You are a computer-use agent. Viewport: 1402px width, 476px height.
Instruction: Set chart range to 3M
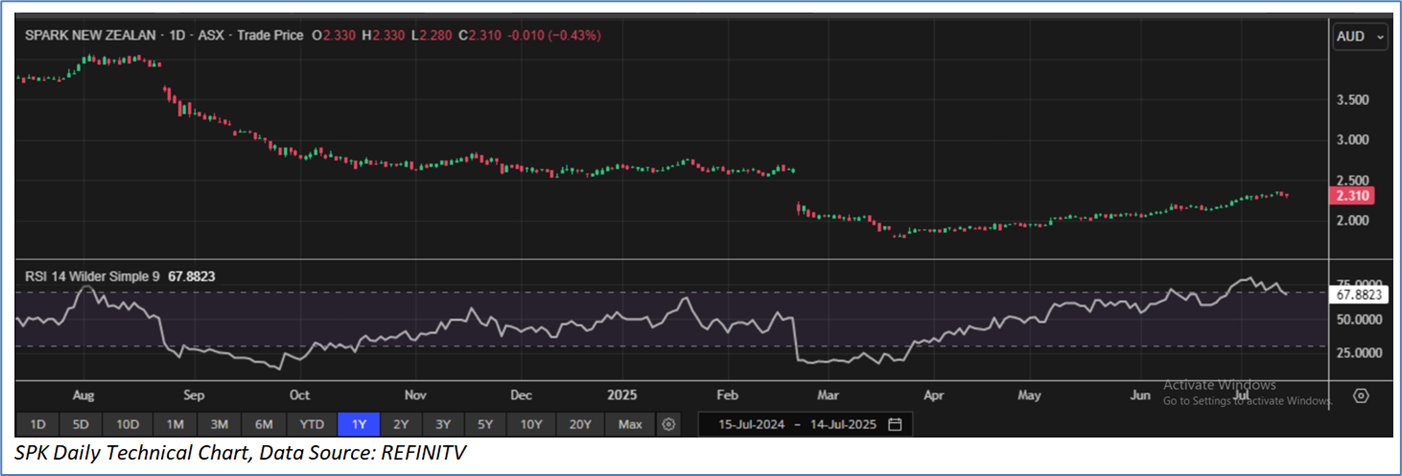coord(220,424)
